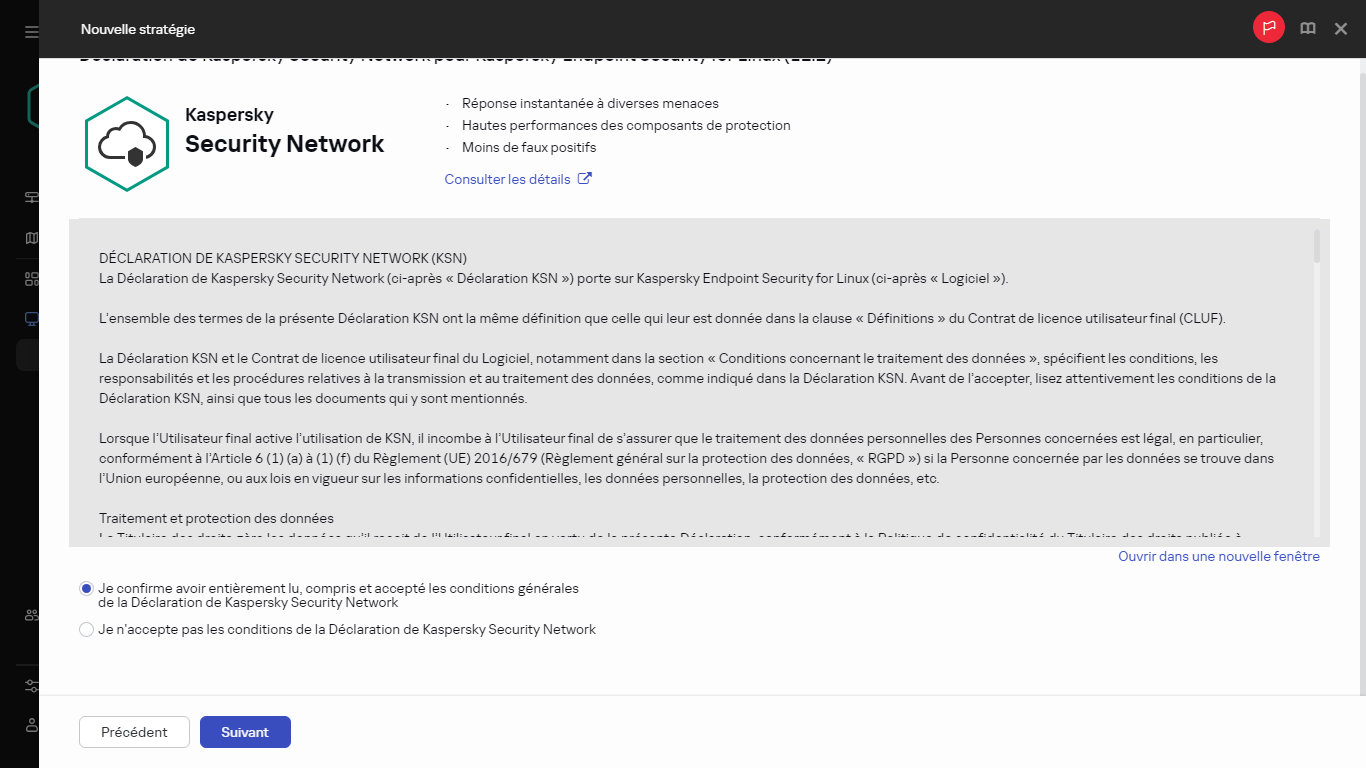Click the red flag notifications icon

click(1269, 27)
